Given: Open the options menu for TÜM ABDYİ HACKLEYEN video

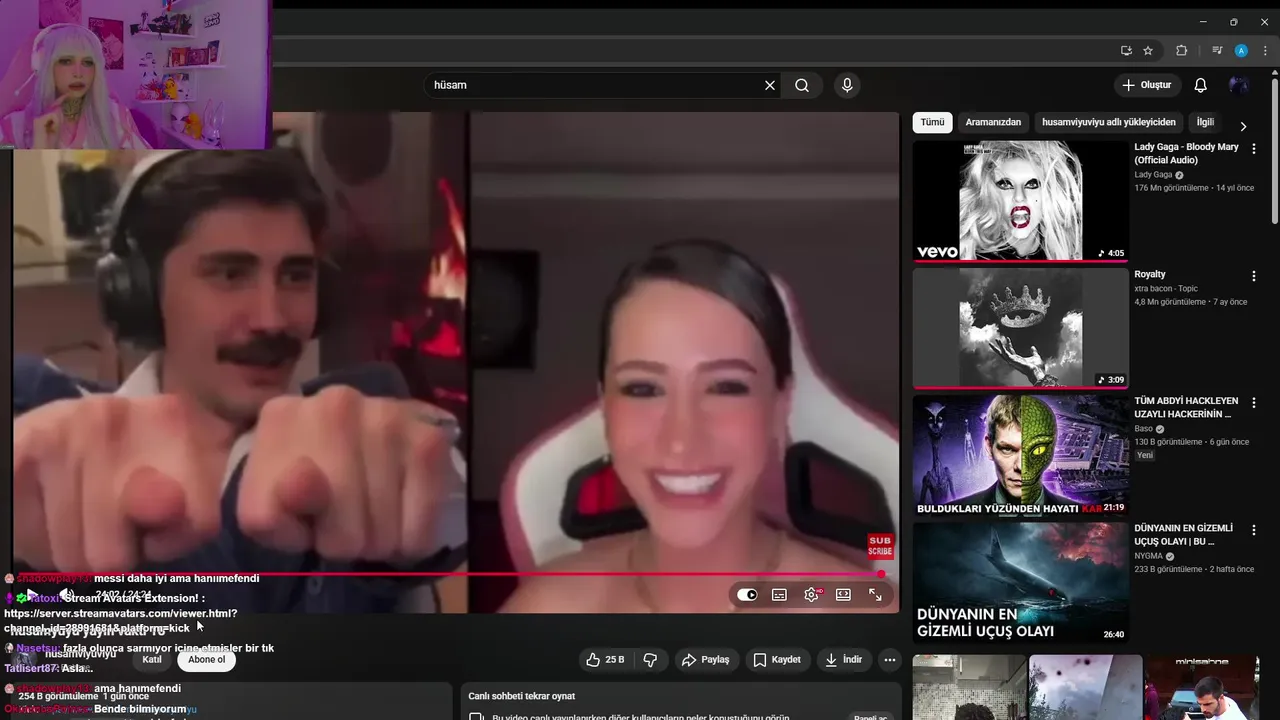Looking at the screenshot, I should coord(1254,403).
